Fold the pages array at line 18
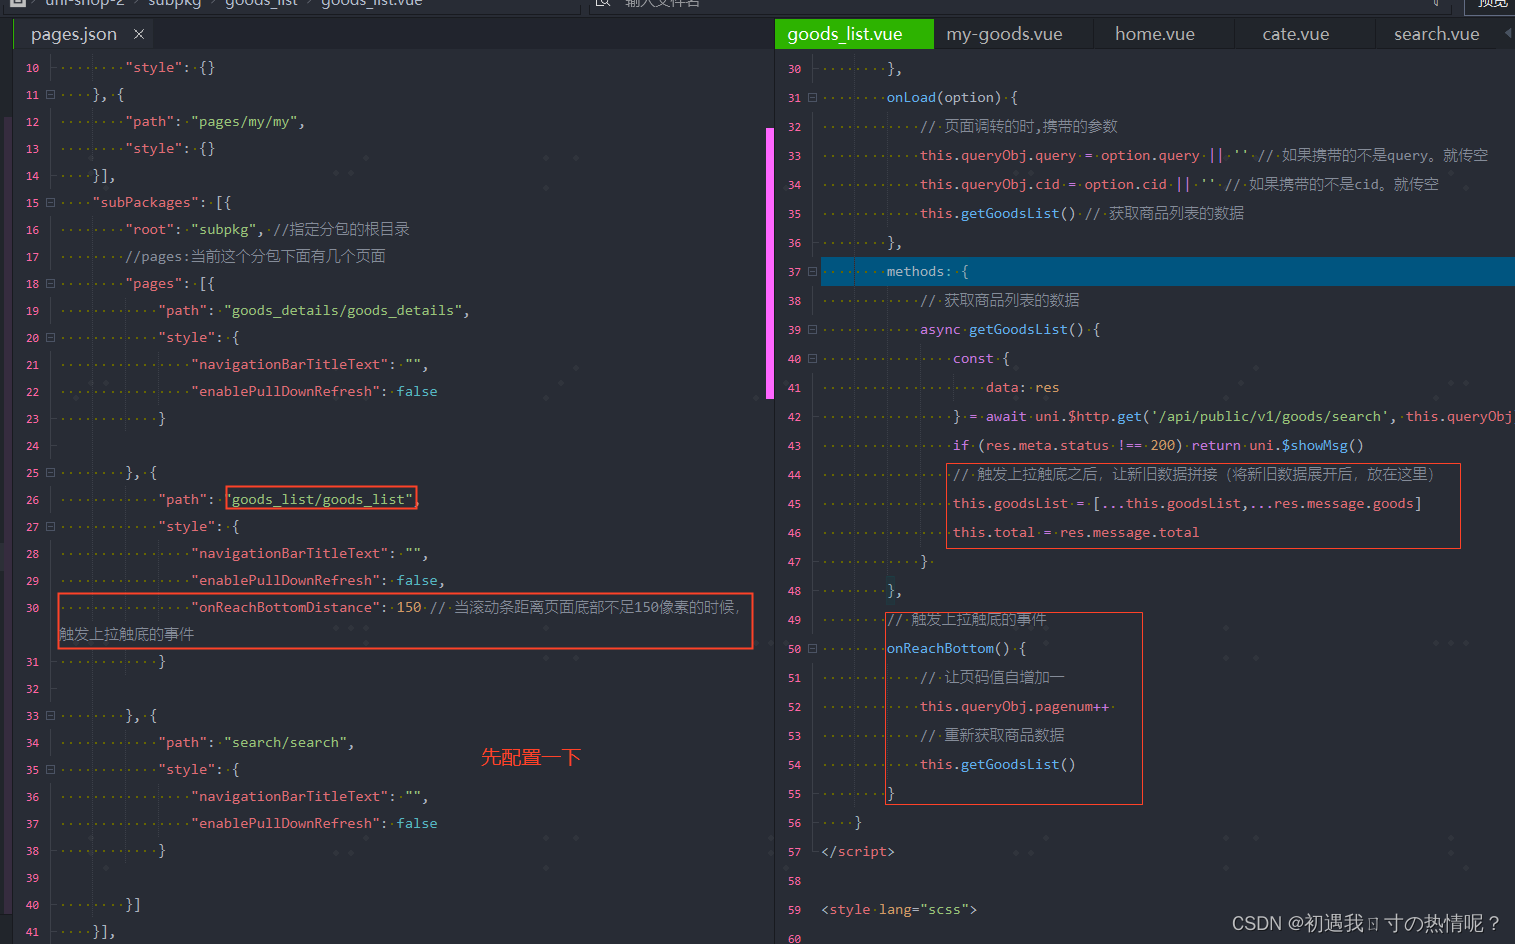The image size is (1515, 944). coord(50,284)
